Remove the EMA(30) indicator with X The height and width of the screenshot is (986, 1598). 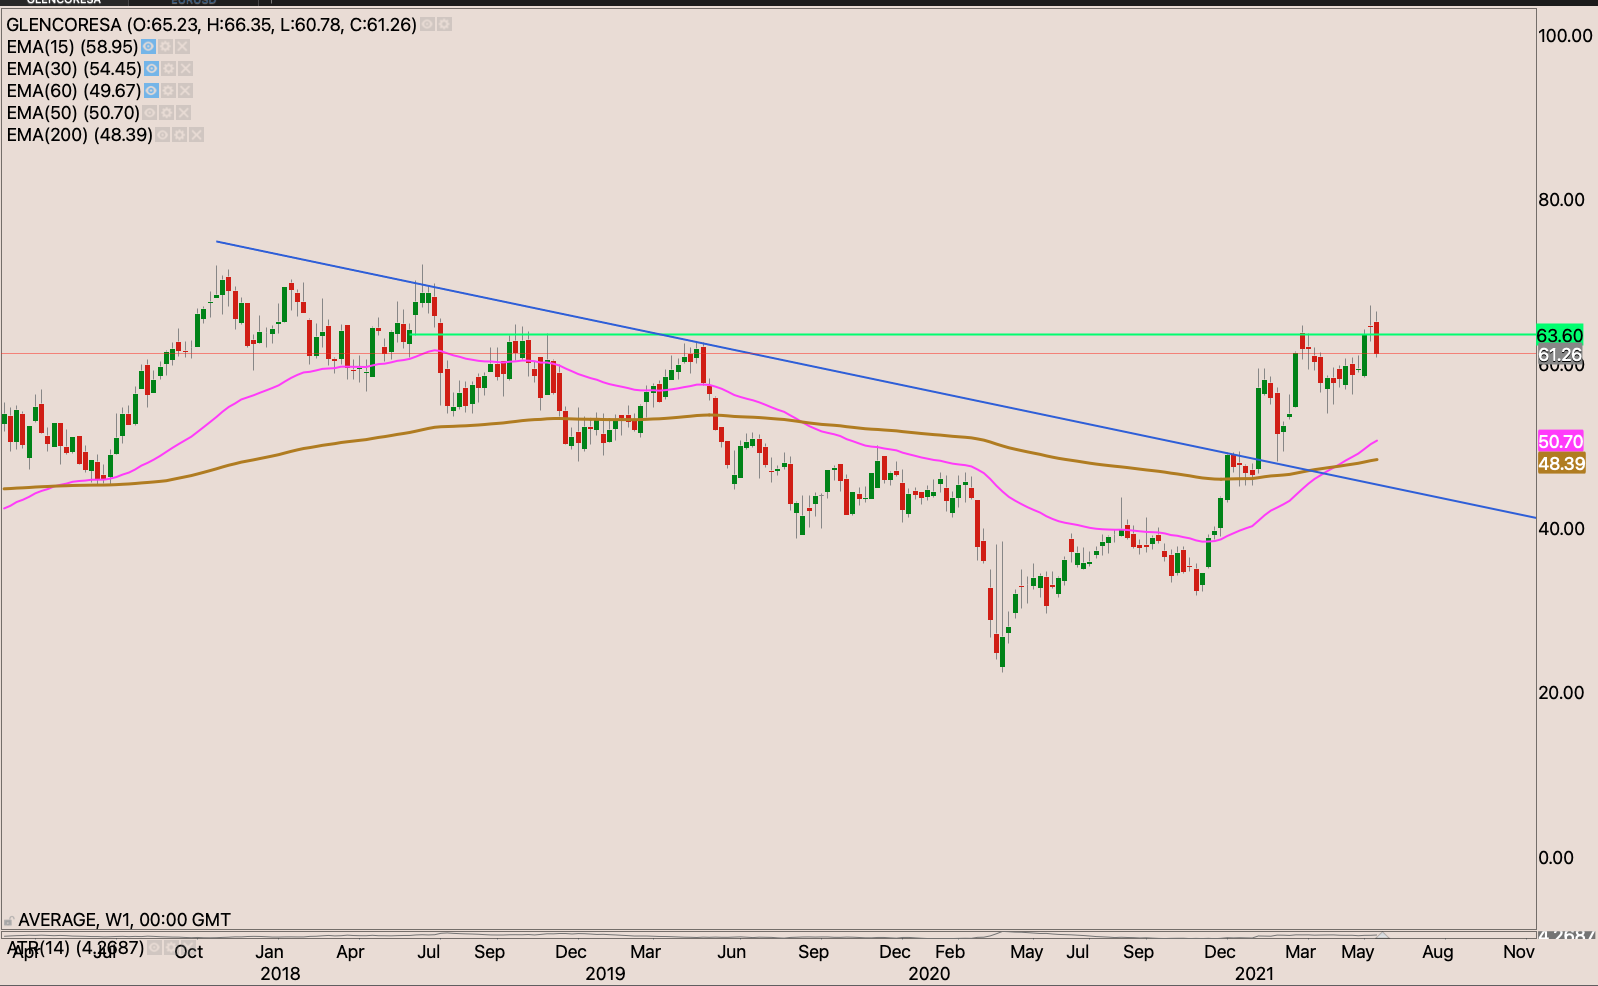tap(185, 69)
